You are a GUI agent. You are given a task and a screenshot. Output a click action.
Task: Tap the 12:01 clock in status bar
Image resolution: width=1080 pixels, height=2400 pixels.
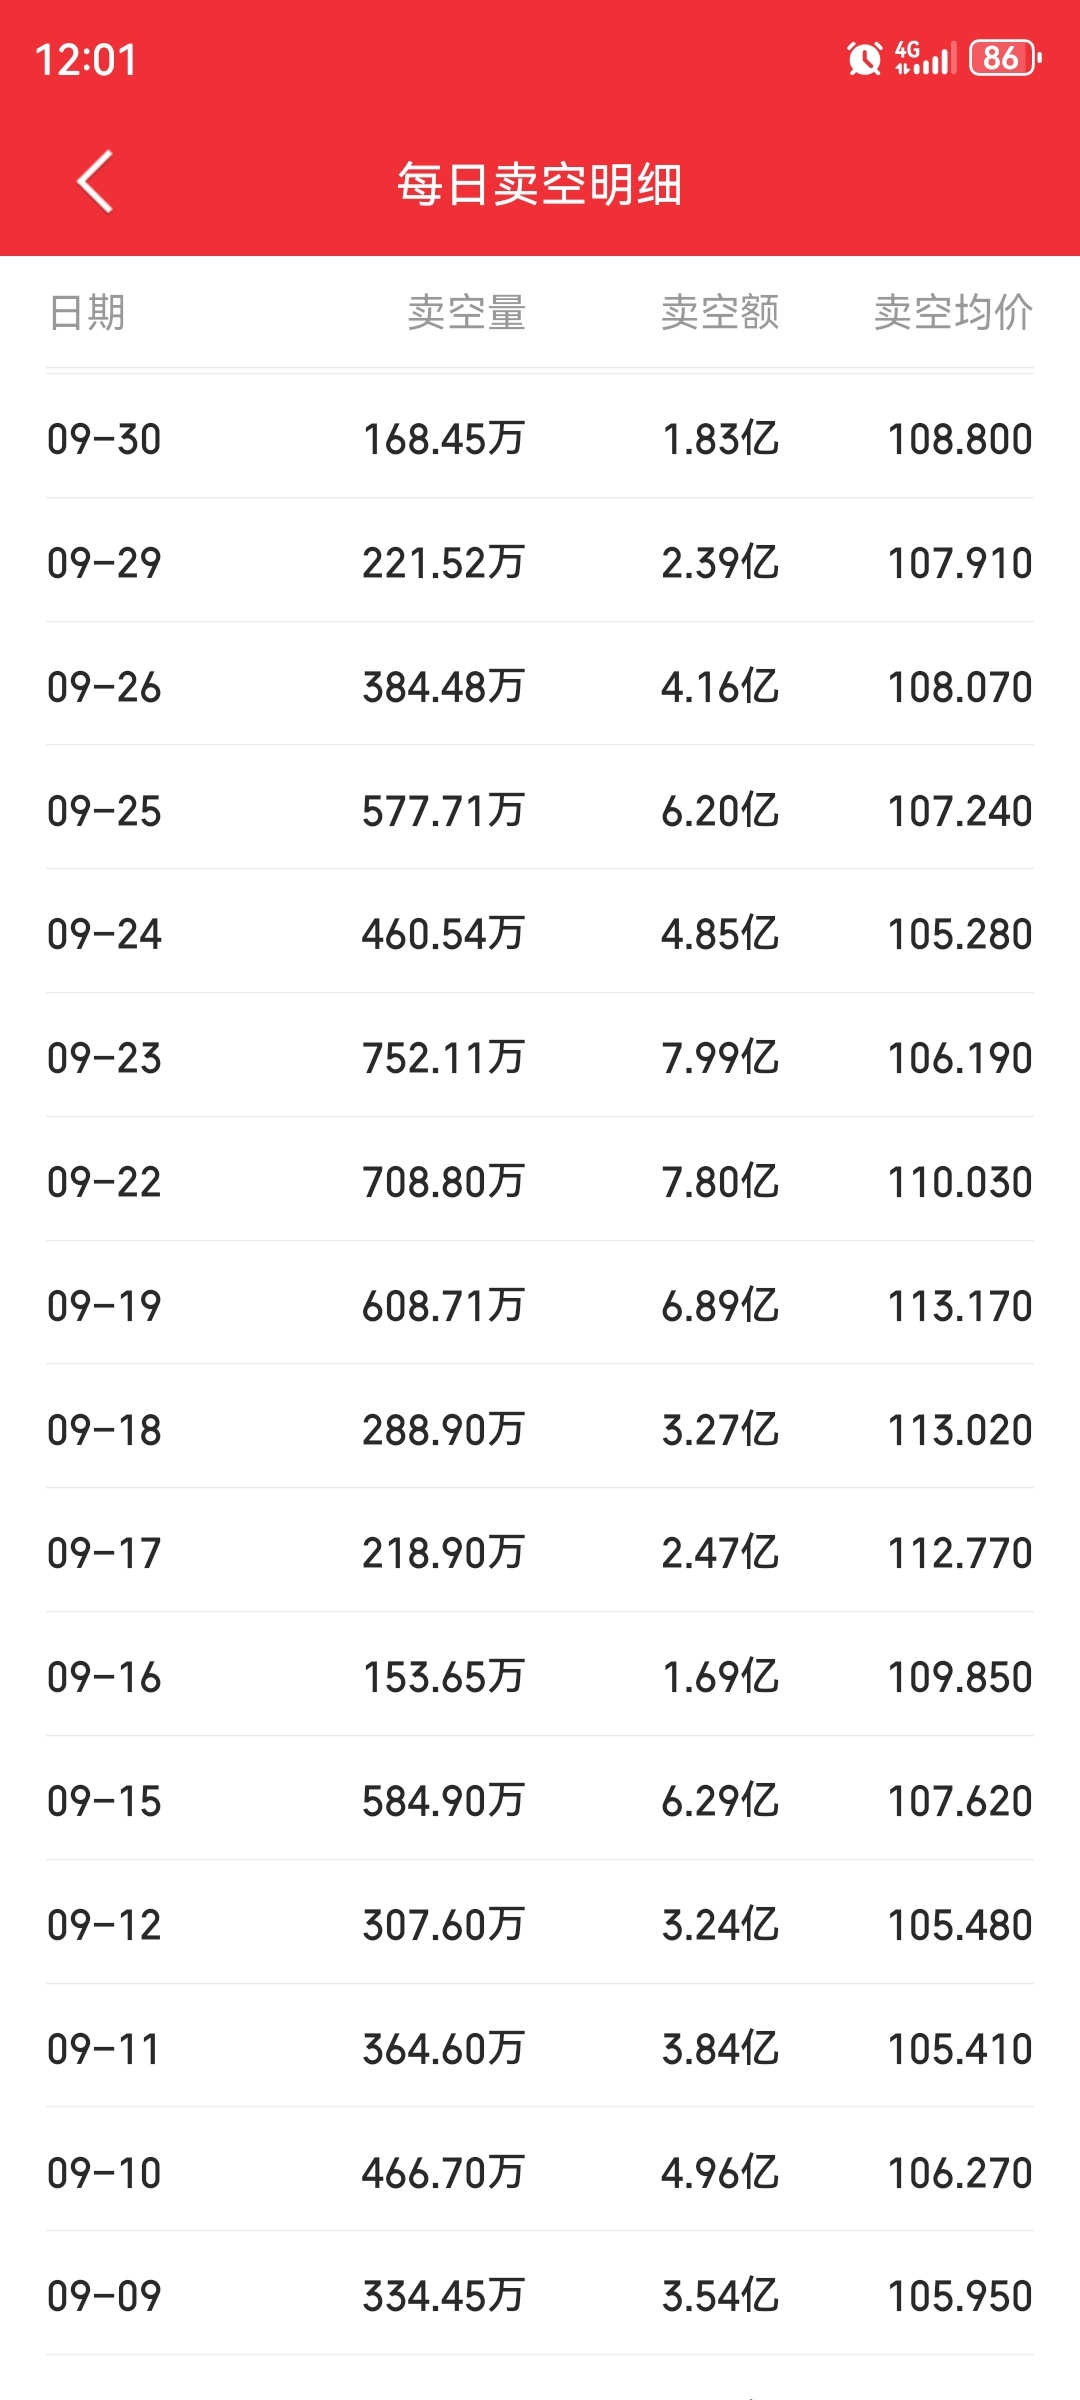point(86,60)
